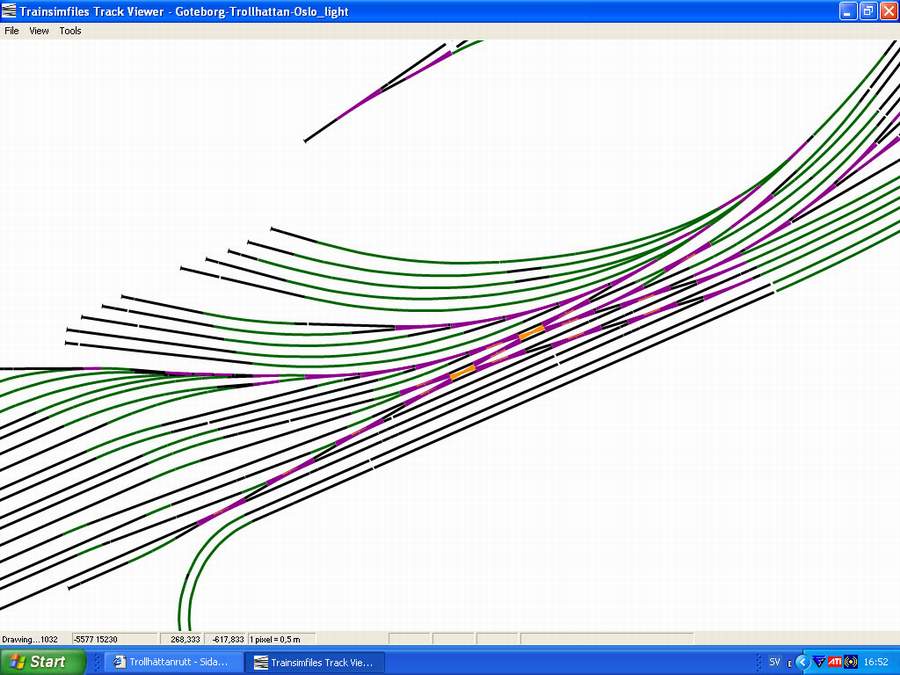
Task: Open the File menu
Action: (x=12, y=31)
